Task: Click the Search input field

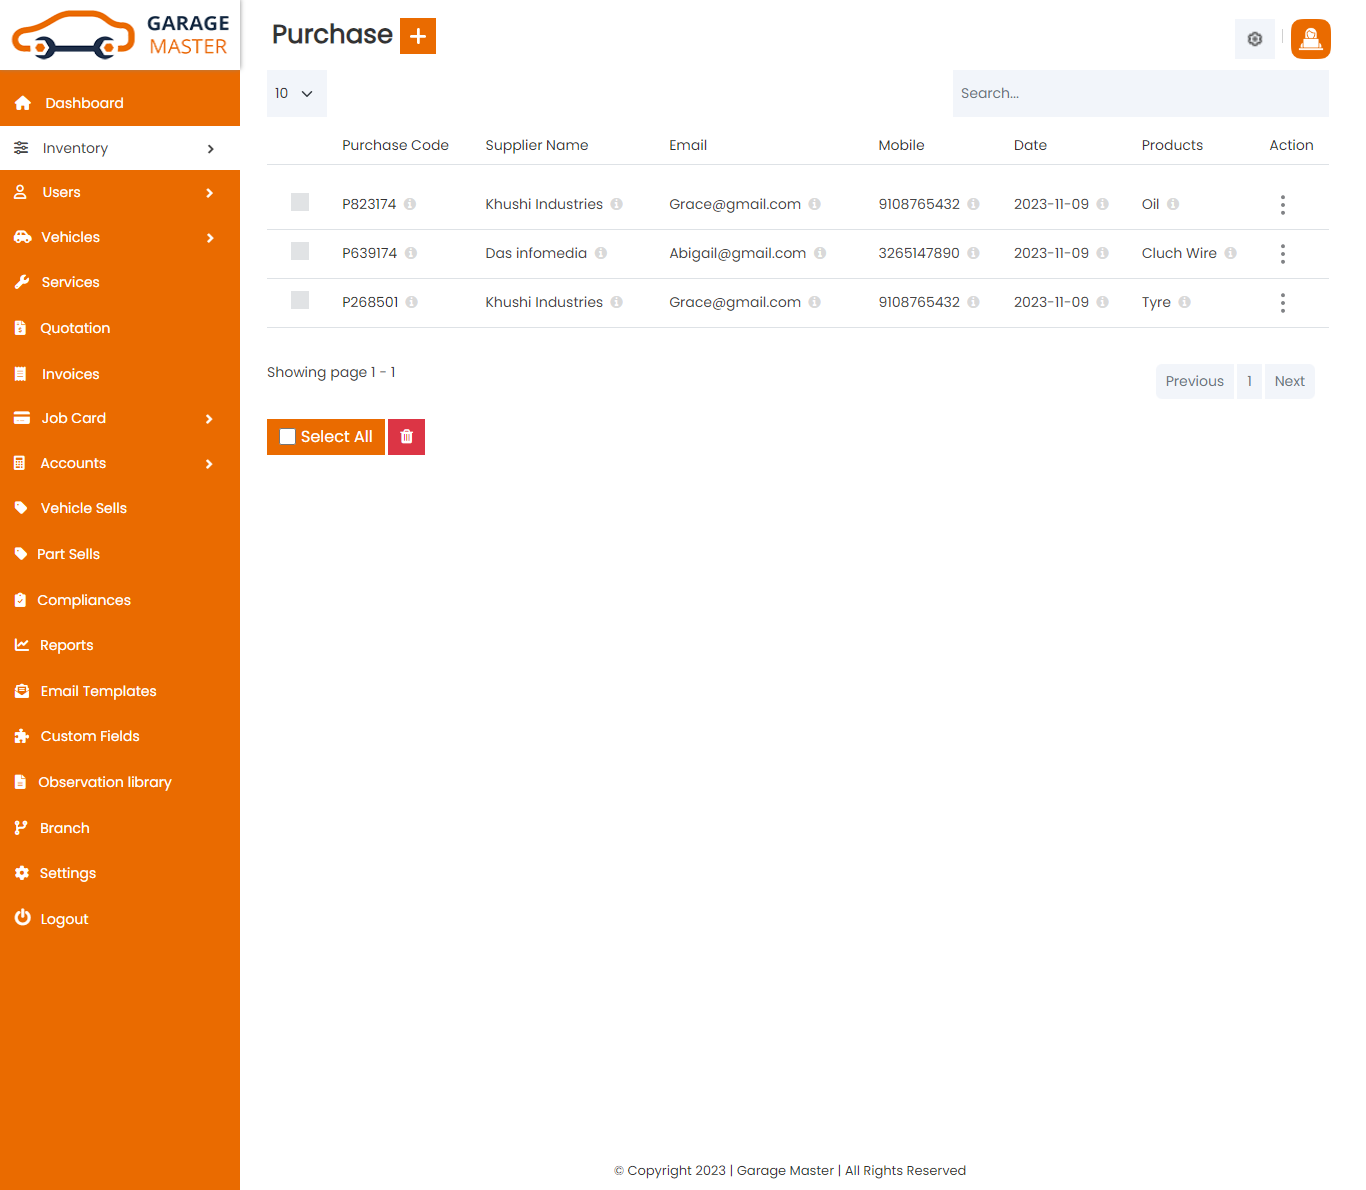Action: coord(1140,94)
